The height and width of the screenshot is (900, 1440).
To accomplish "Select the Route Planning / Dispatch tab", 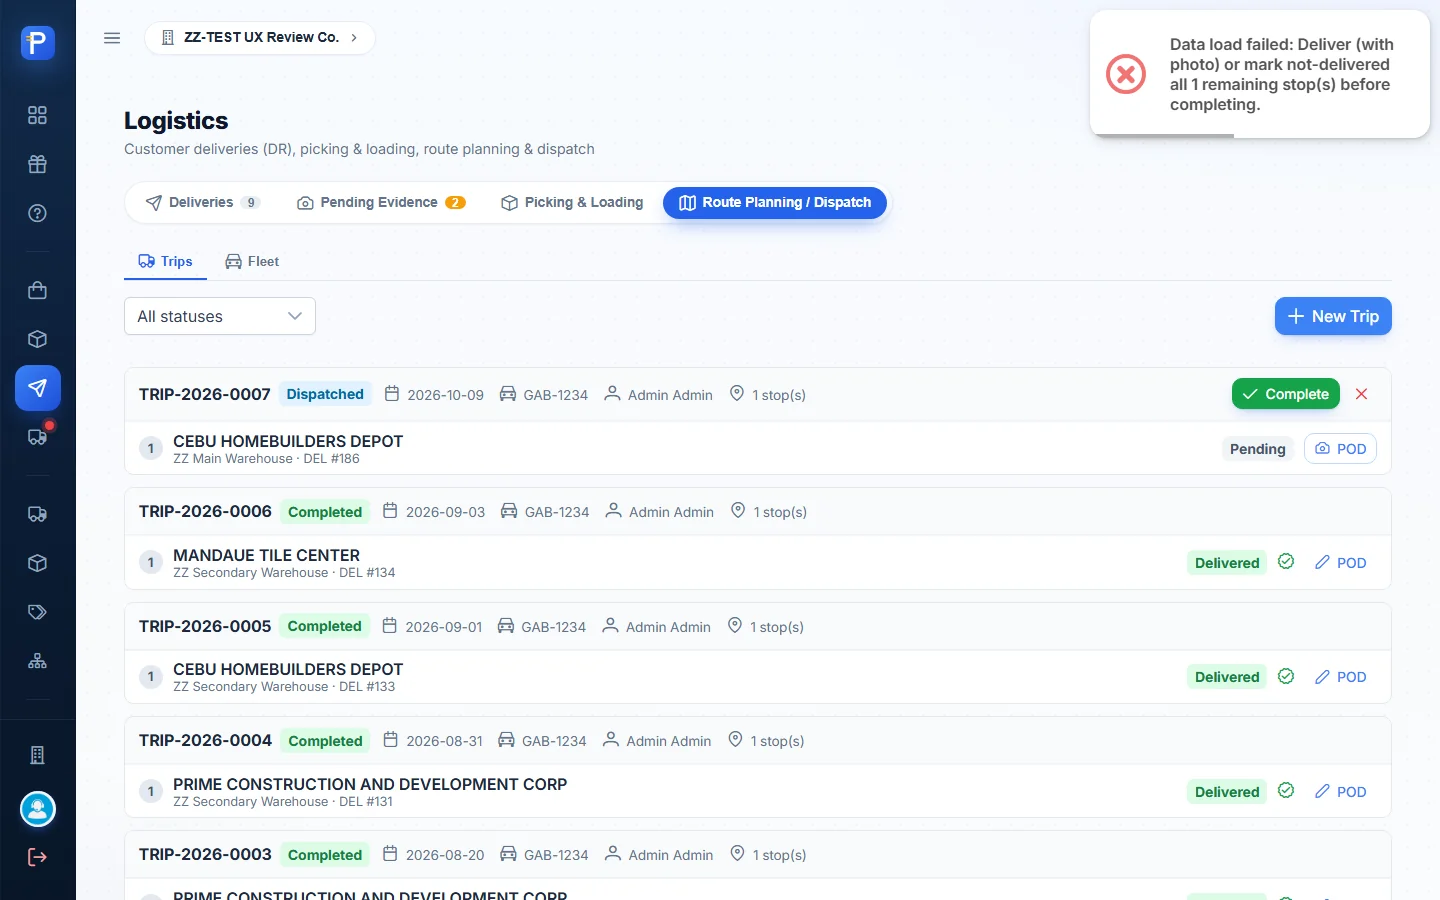I will (775, 202).
